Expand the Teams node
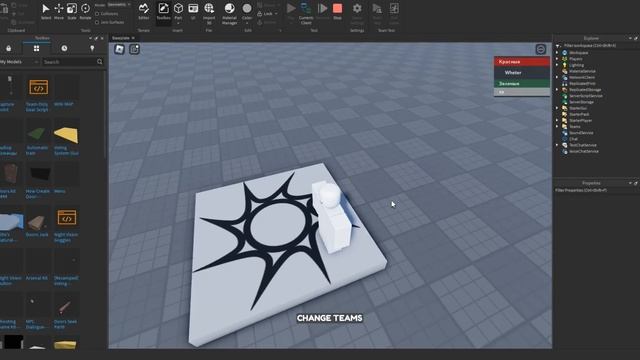The image size is (640, 360). click(x=557, y=127)
